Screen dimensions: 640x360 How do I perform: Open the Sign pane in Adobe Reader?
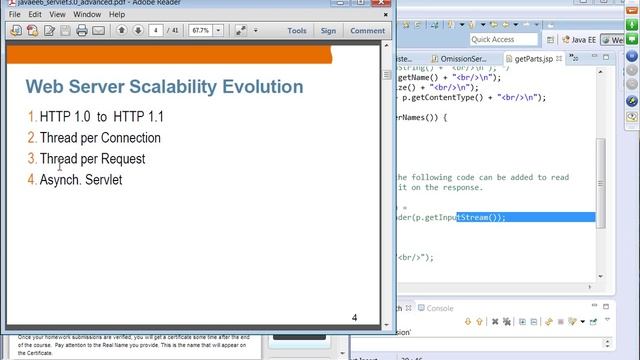tap(328, 31)
